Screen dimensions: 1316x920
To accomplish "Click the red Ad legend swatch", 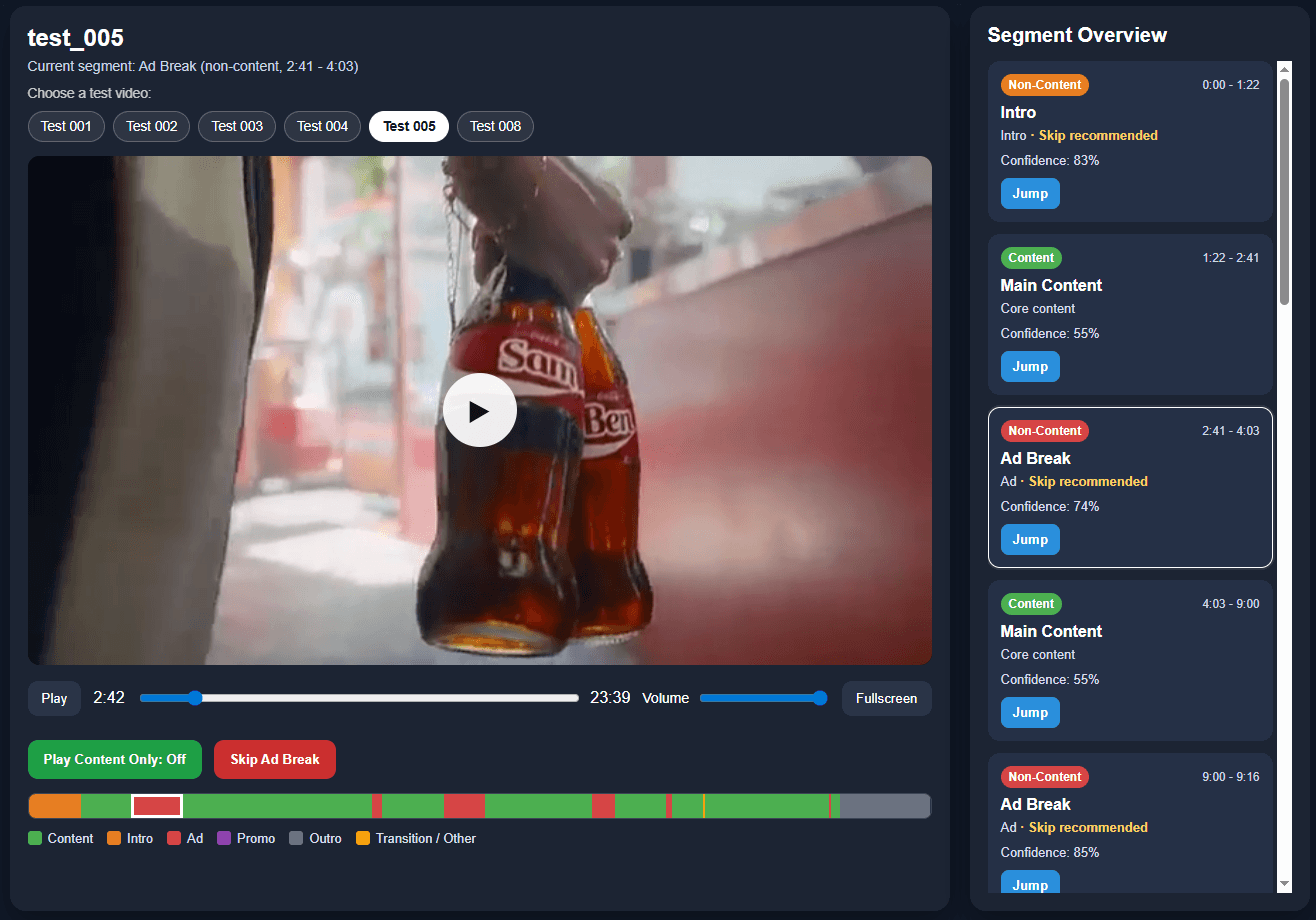I will click(x=174, y=838).
